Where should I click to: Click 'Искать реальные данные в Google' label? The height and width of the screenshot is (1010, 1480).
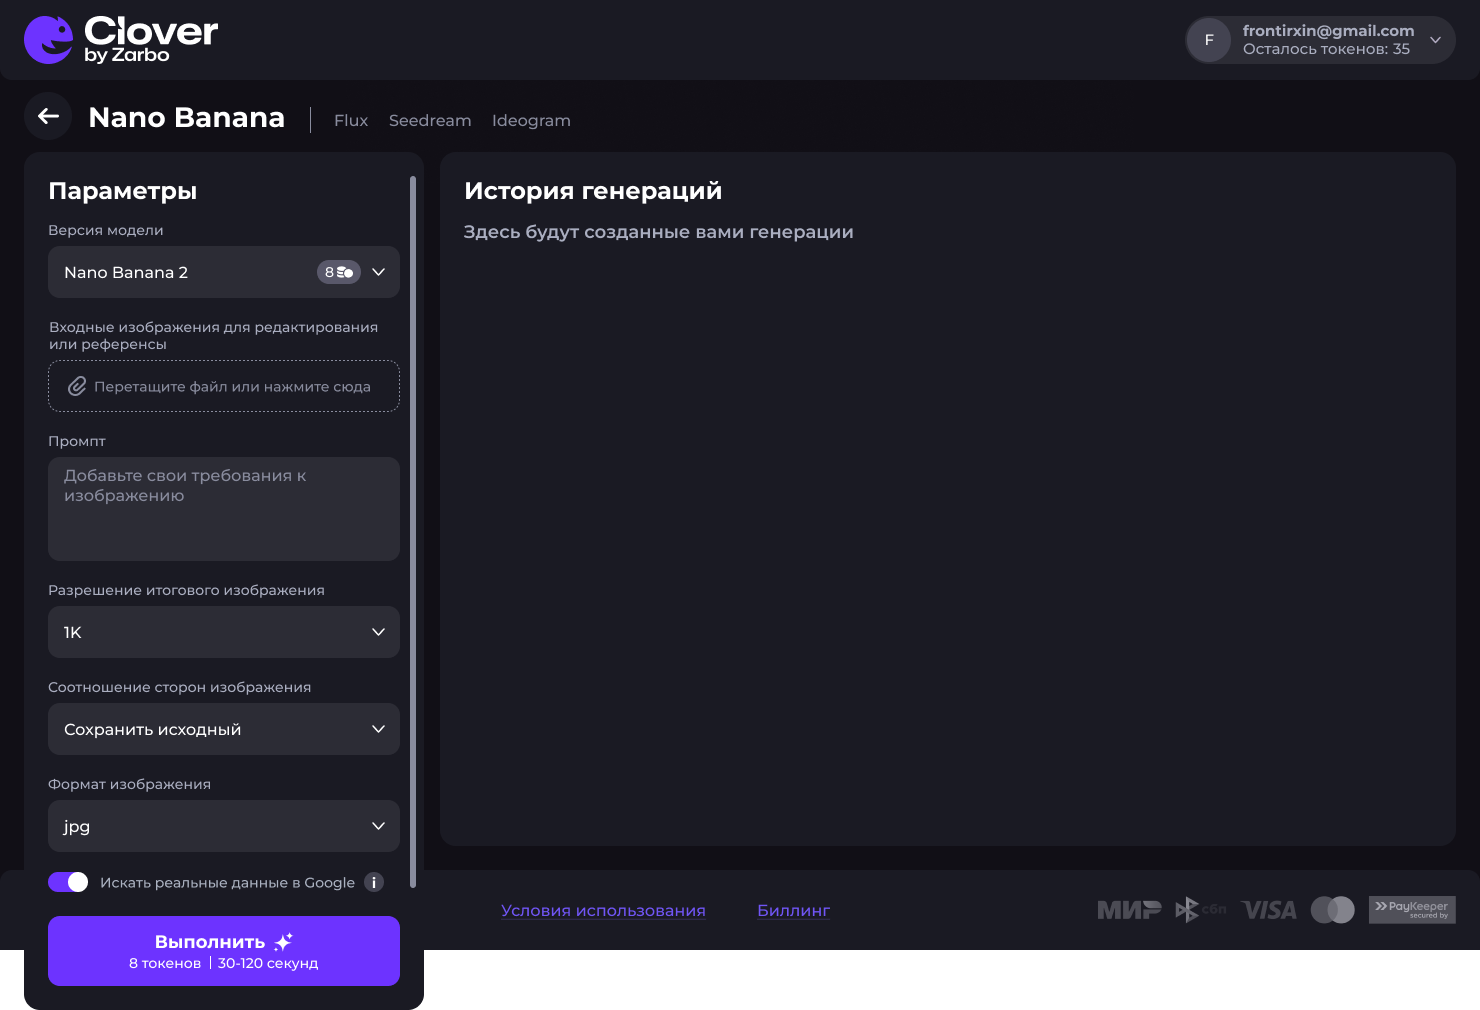(x=227, y=882)
